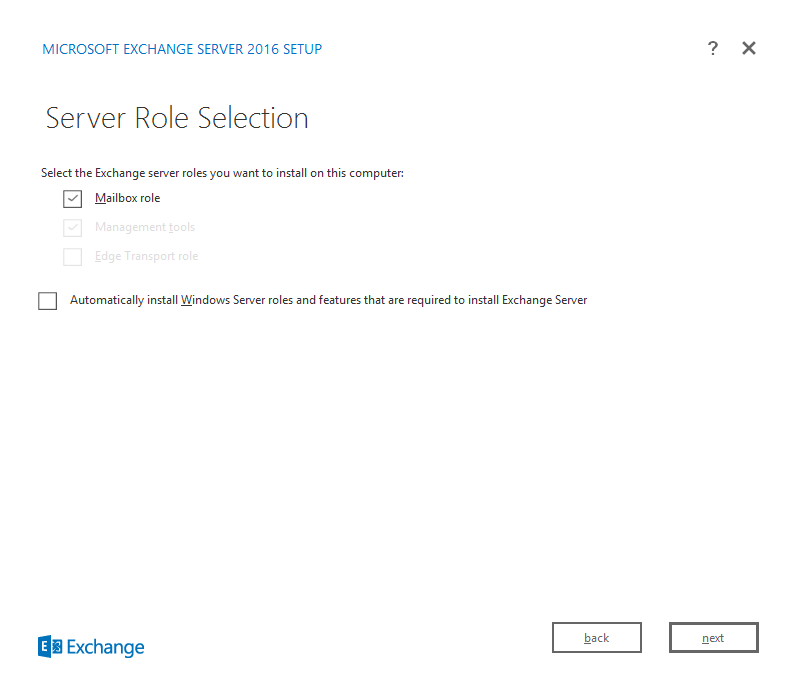Close the Exchange setup wizard
The image size is (792, 691).
[749, 48]
